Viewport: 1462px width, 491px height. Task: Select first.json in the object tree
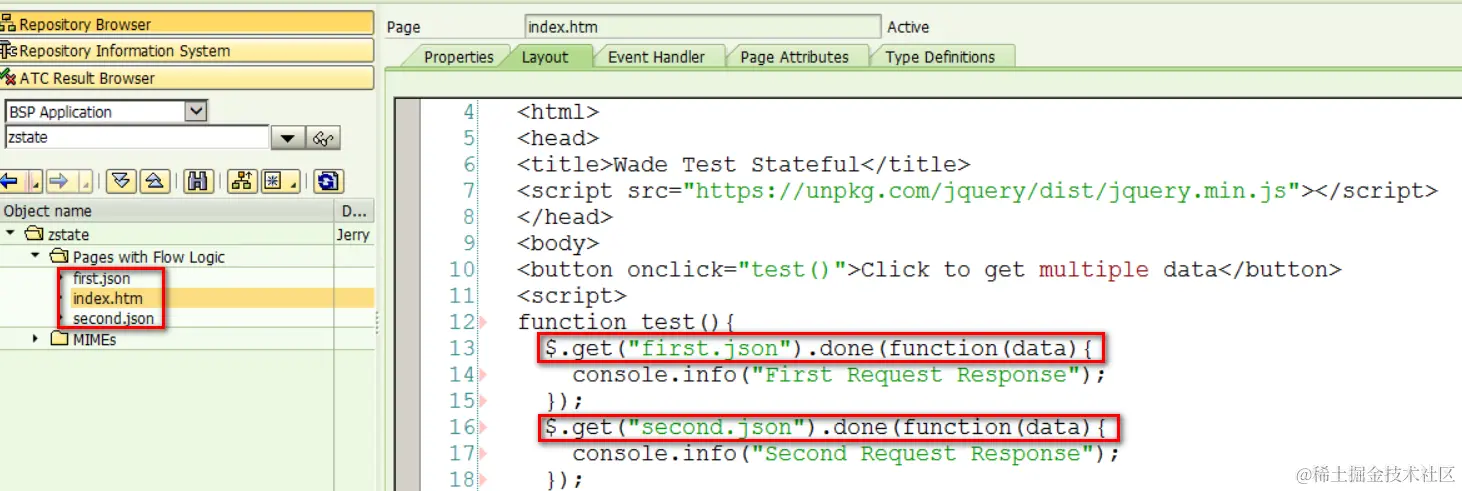coord(101,278)
